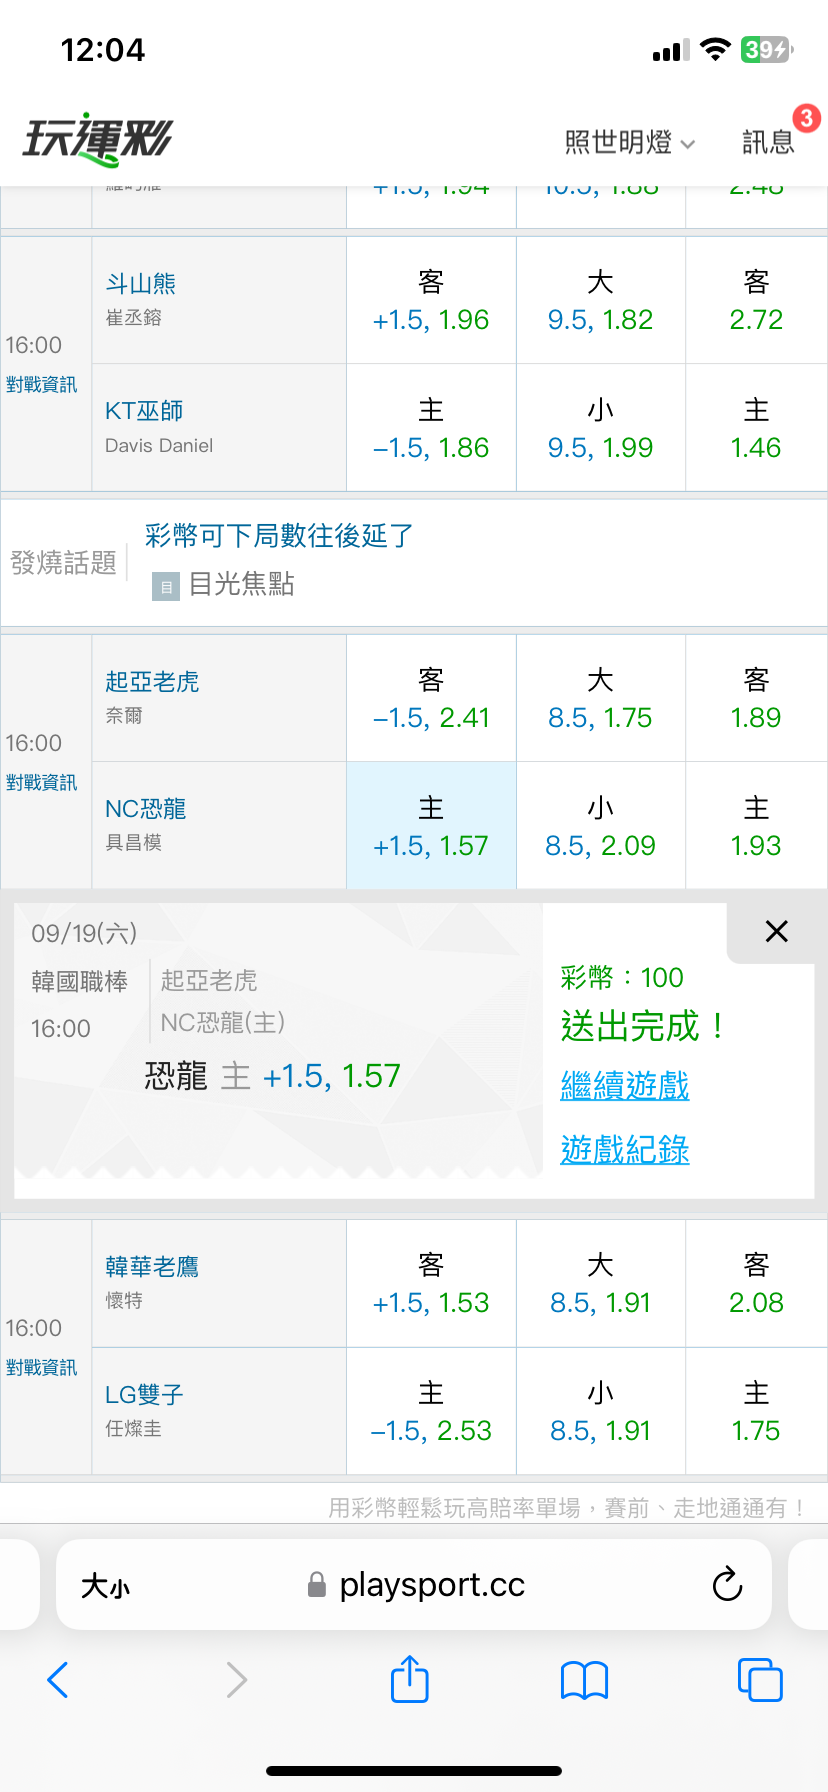Open 對戰資訊 for 韓華老鷹 match
The height and width of the screenshot is (1792, 828).
point(41,1368)
